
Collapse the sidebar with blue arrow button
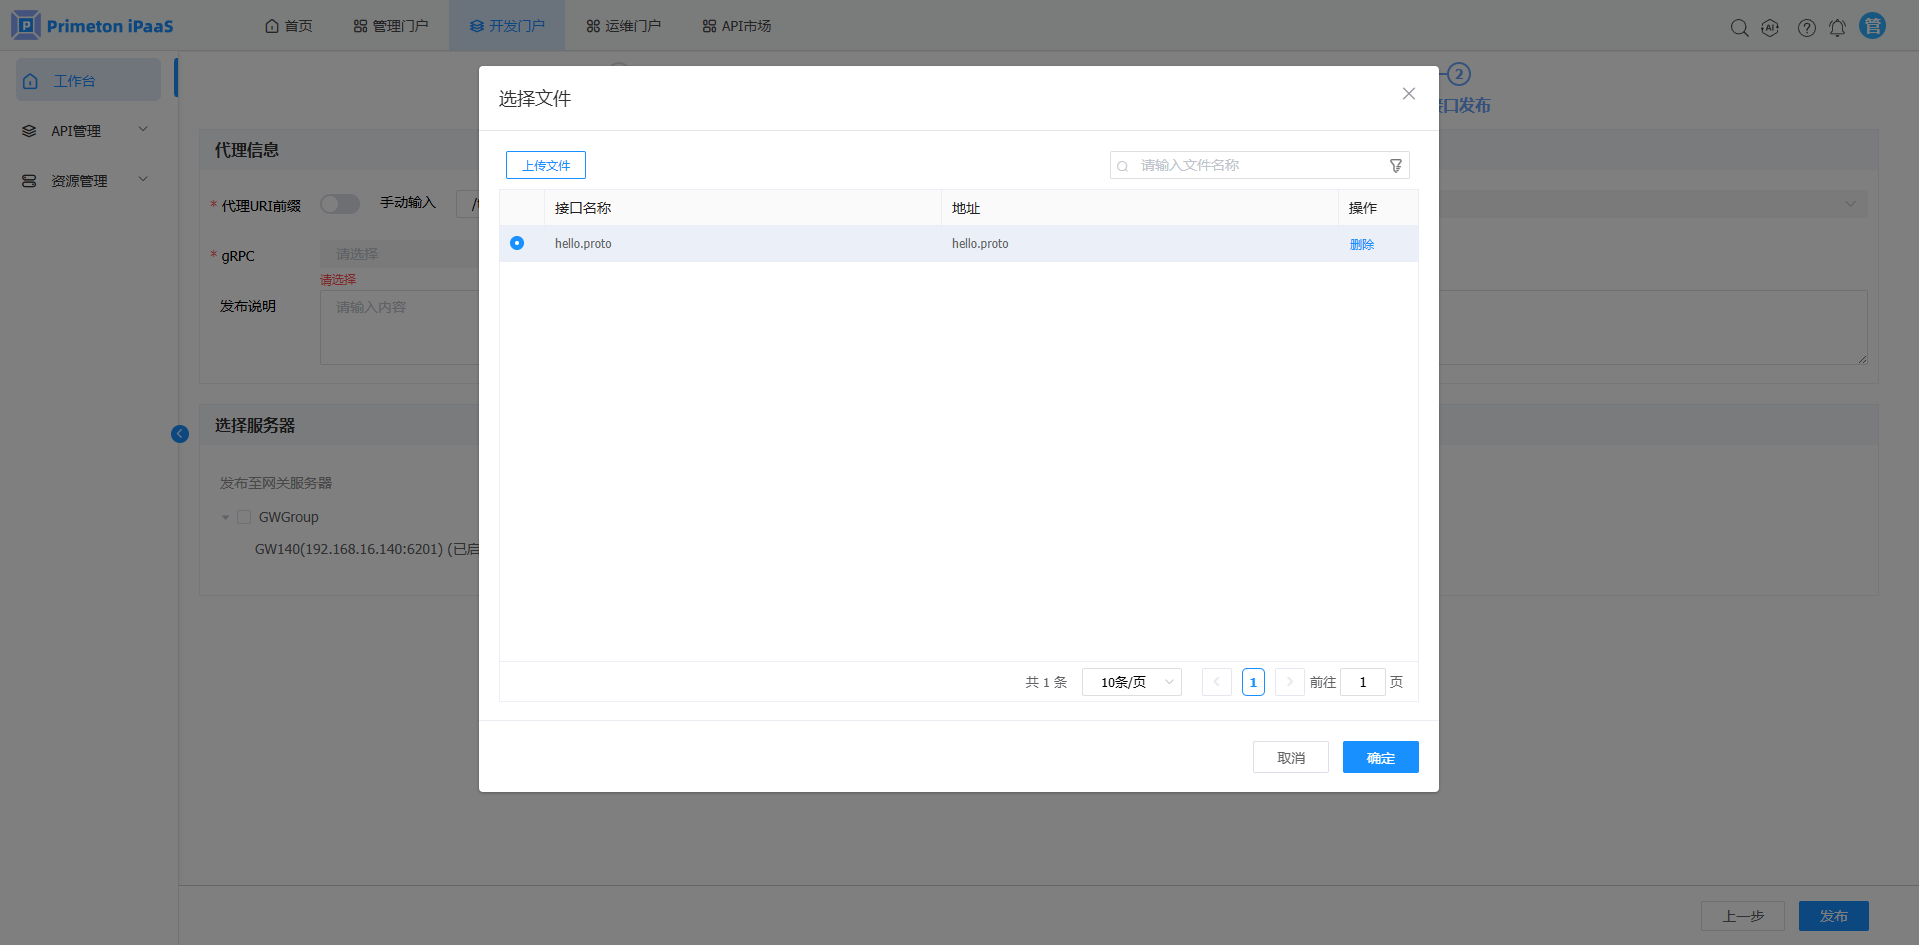[180, 434]
